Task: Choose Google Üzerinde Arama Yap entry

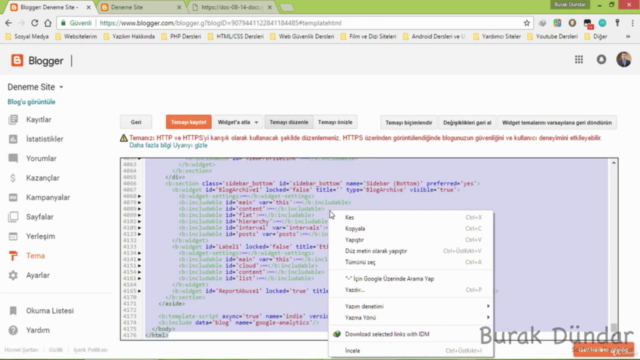Action: tap(411, 279)
